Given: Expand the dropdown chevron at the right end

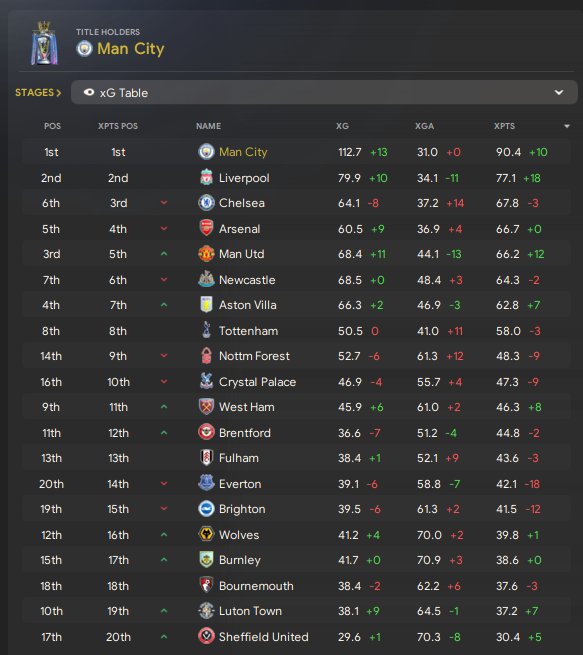Looking at the screenshot, I should [559, 92].
